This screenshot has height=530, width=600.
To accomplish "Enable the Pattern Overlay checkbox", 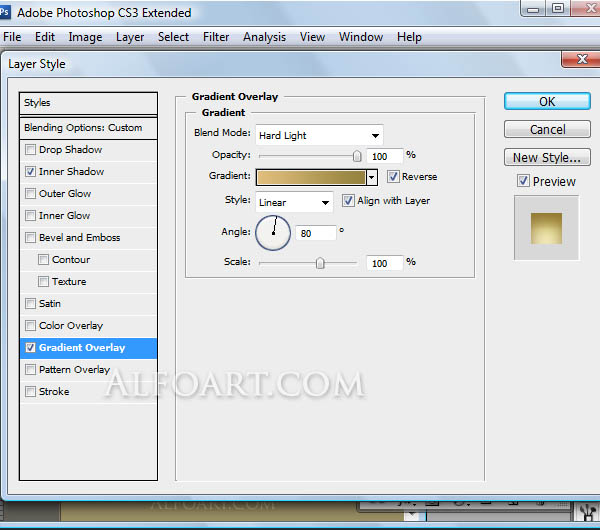I will click(30, 369).
